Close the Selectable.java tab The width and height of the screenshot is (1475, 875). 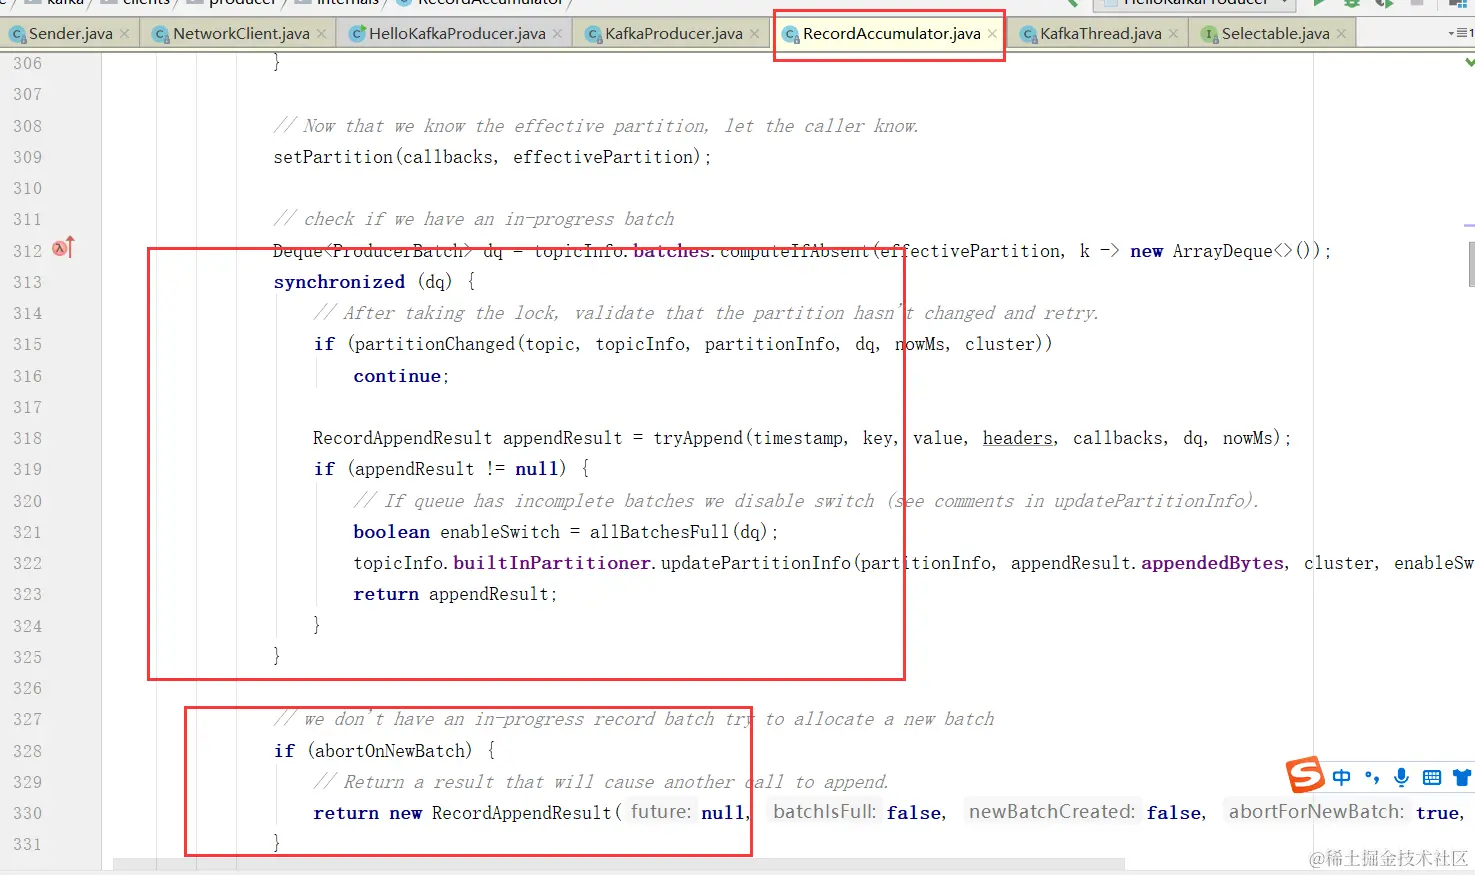tap(1342, 34)
